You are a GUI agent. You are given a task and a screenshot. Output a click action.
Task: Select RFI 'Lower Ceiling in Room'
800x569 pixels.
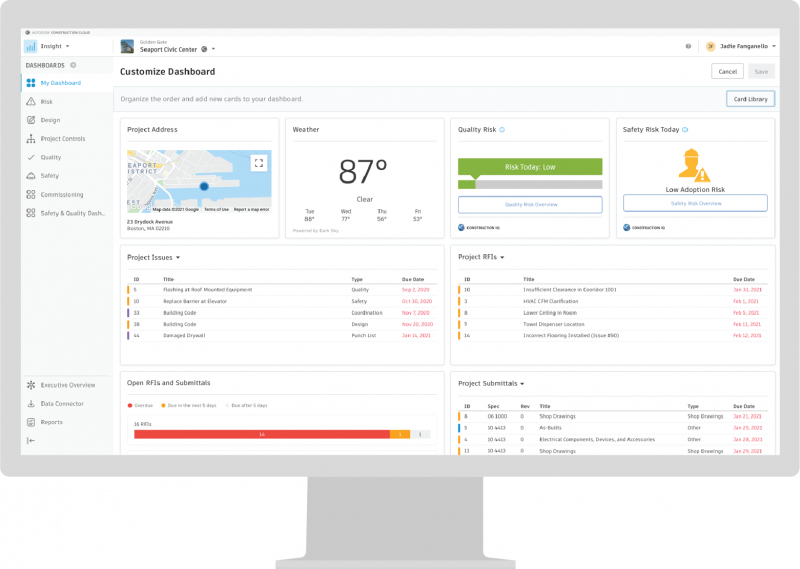[x=613, y=313]
